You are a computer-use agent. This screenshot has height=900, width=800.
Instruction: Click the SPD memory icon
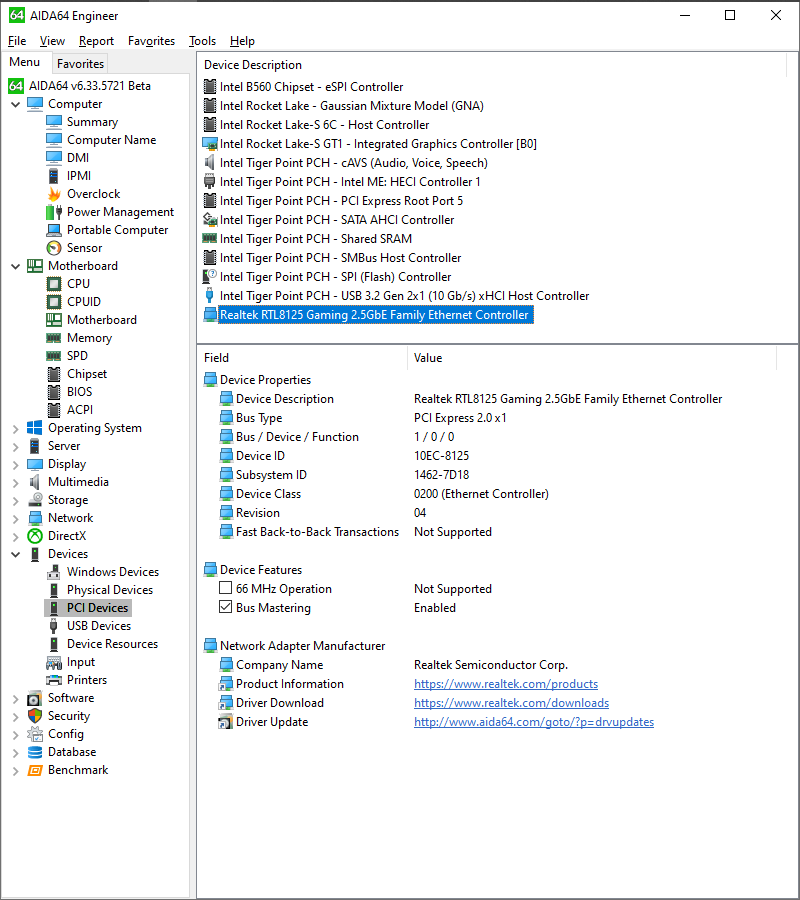pos(54,356)
